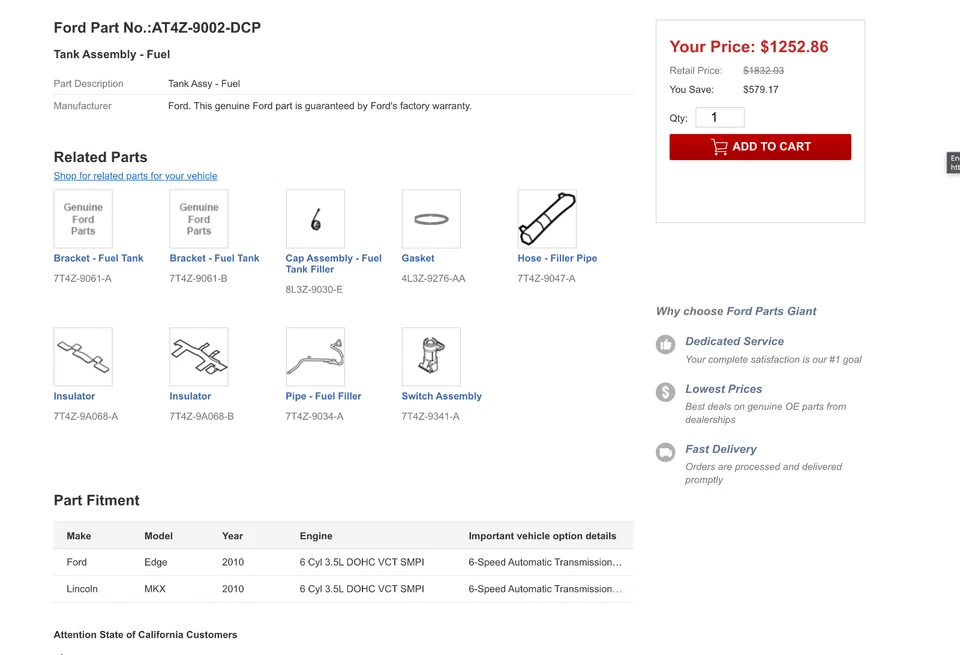Screen dimensions: 960x655
Task: Click the Pipe - Fuel Filler image
Action: pyautogui.click(x=315, y=357)
